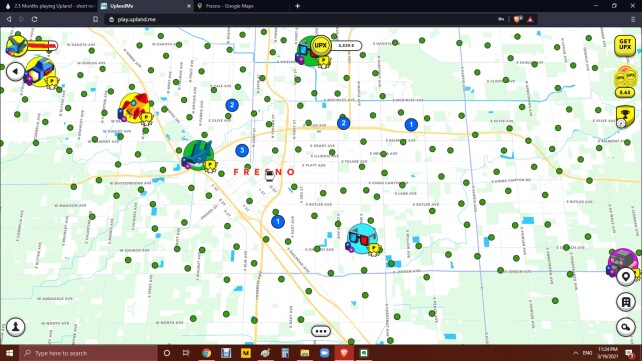The height and width of the screenshot is (361, 642).
Task: Open the browser hamburger menu
Action: click(x=633, y=19)
